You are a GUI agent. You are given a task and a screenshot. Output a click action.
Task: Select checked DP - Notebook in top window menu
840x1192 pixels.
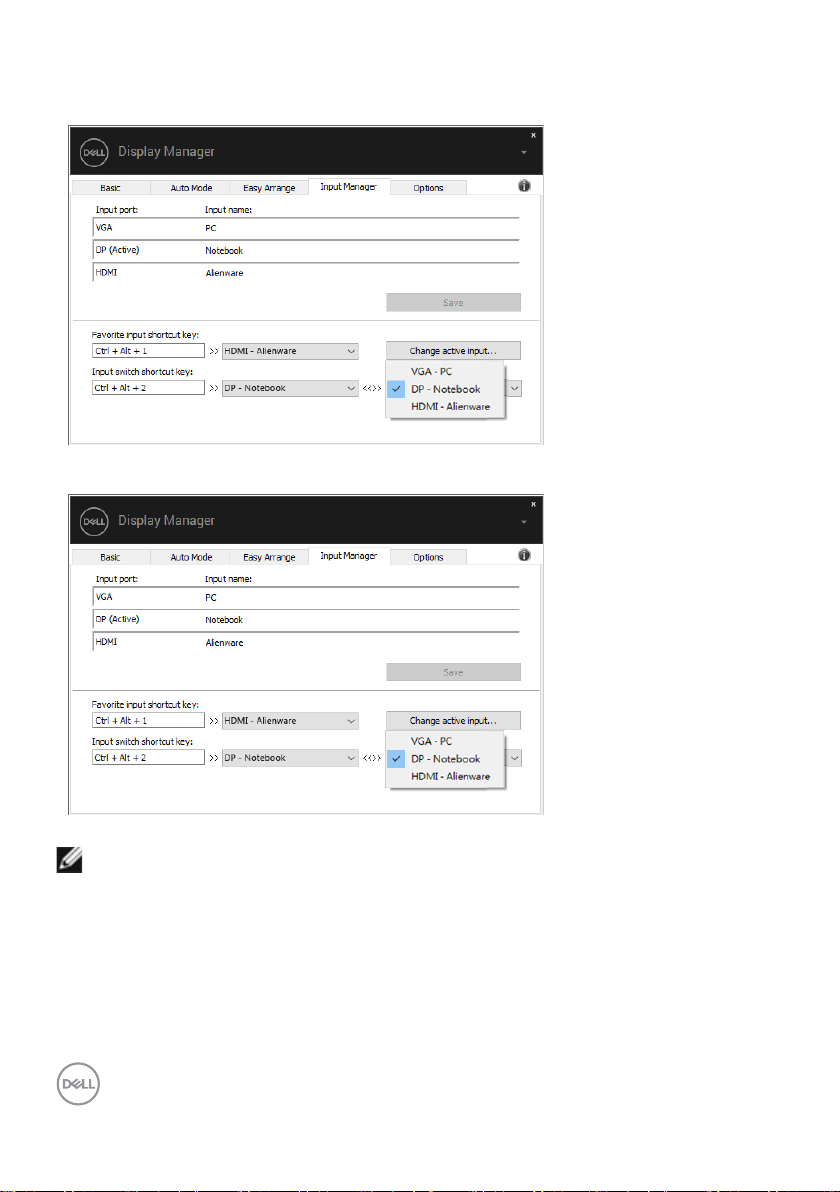click(x=446, y=389)
